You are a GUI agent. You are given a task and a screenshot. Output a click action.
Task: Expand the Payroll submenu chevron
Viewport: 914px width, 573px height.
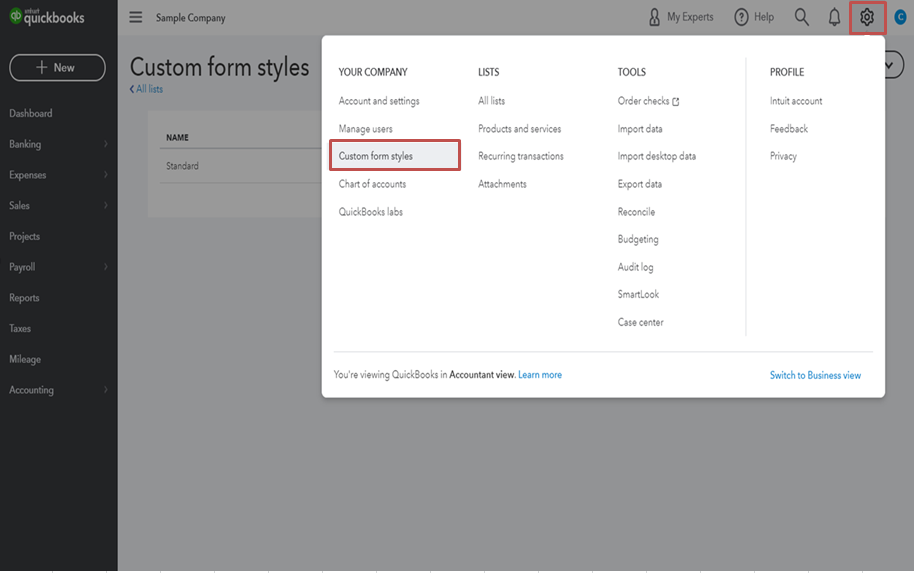tap(106, 267)
